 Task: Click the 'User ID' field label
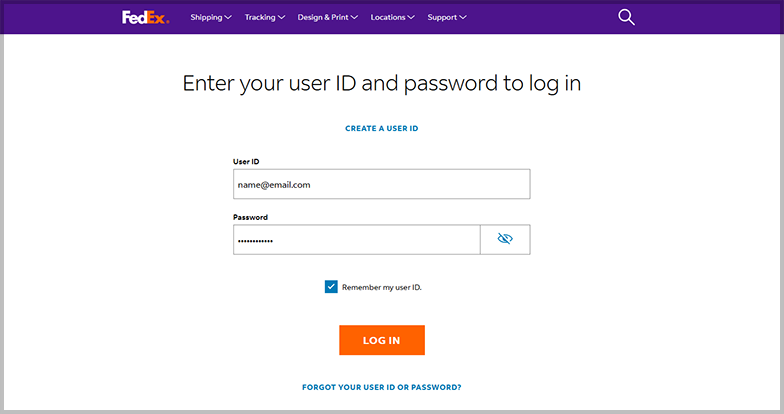click(246, 161)
